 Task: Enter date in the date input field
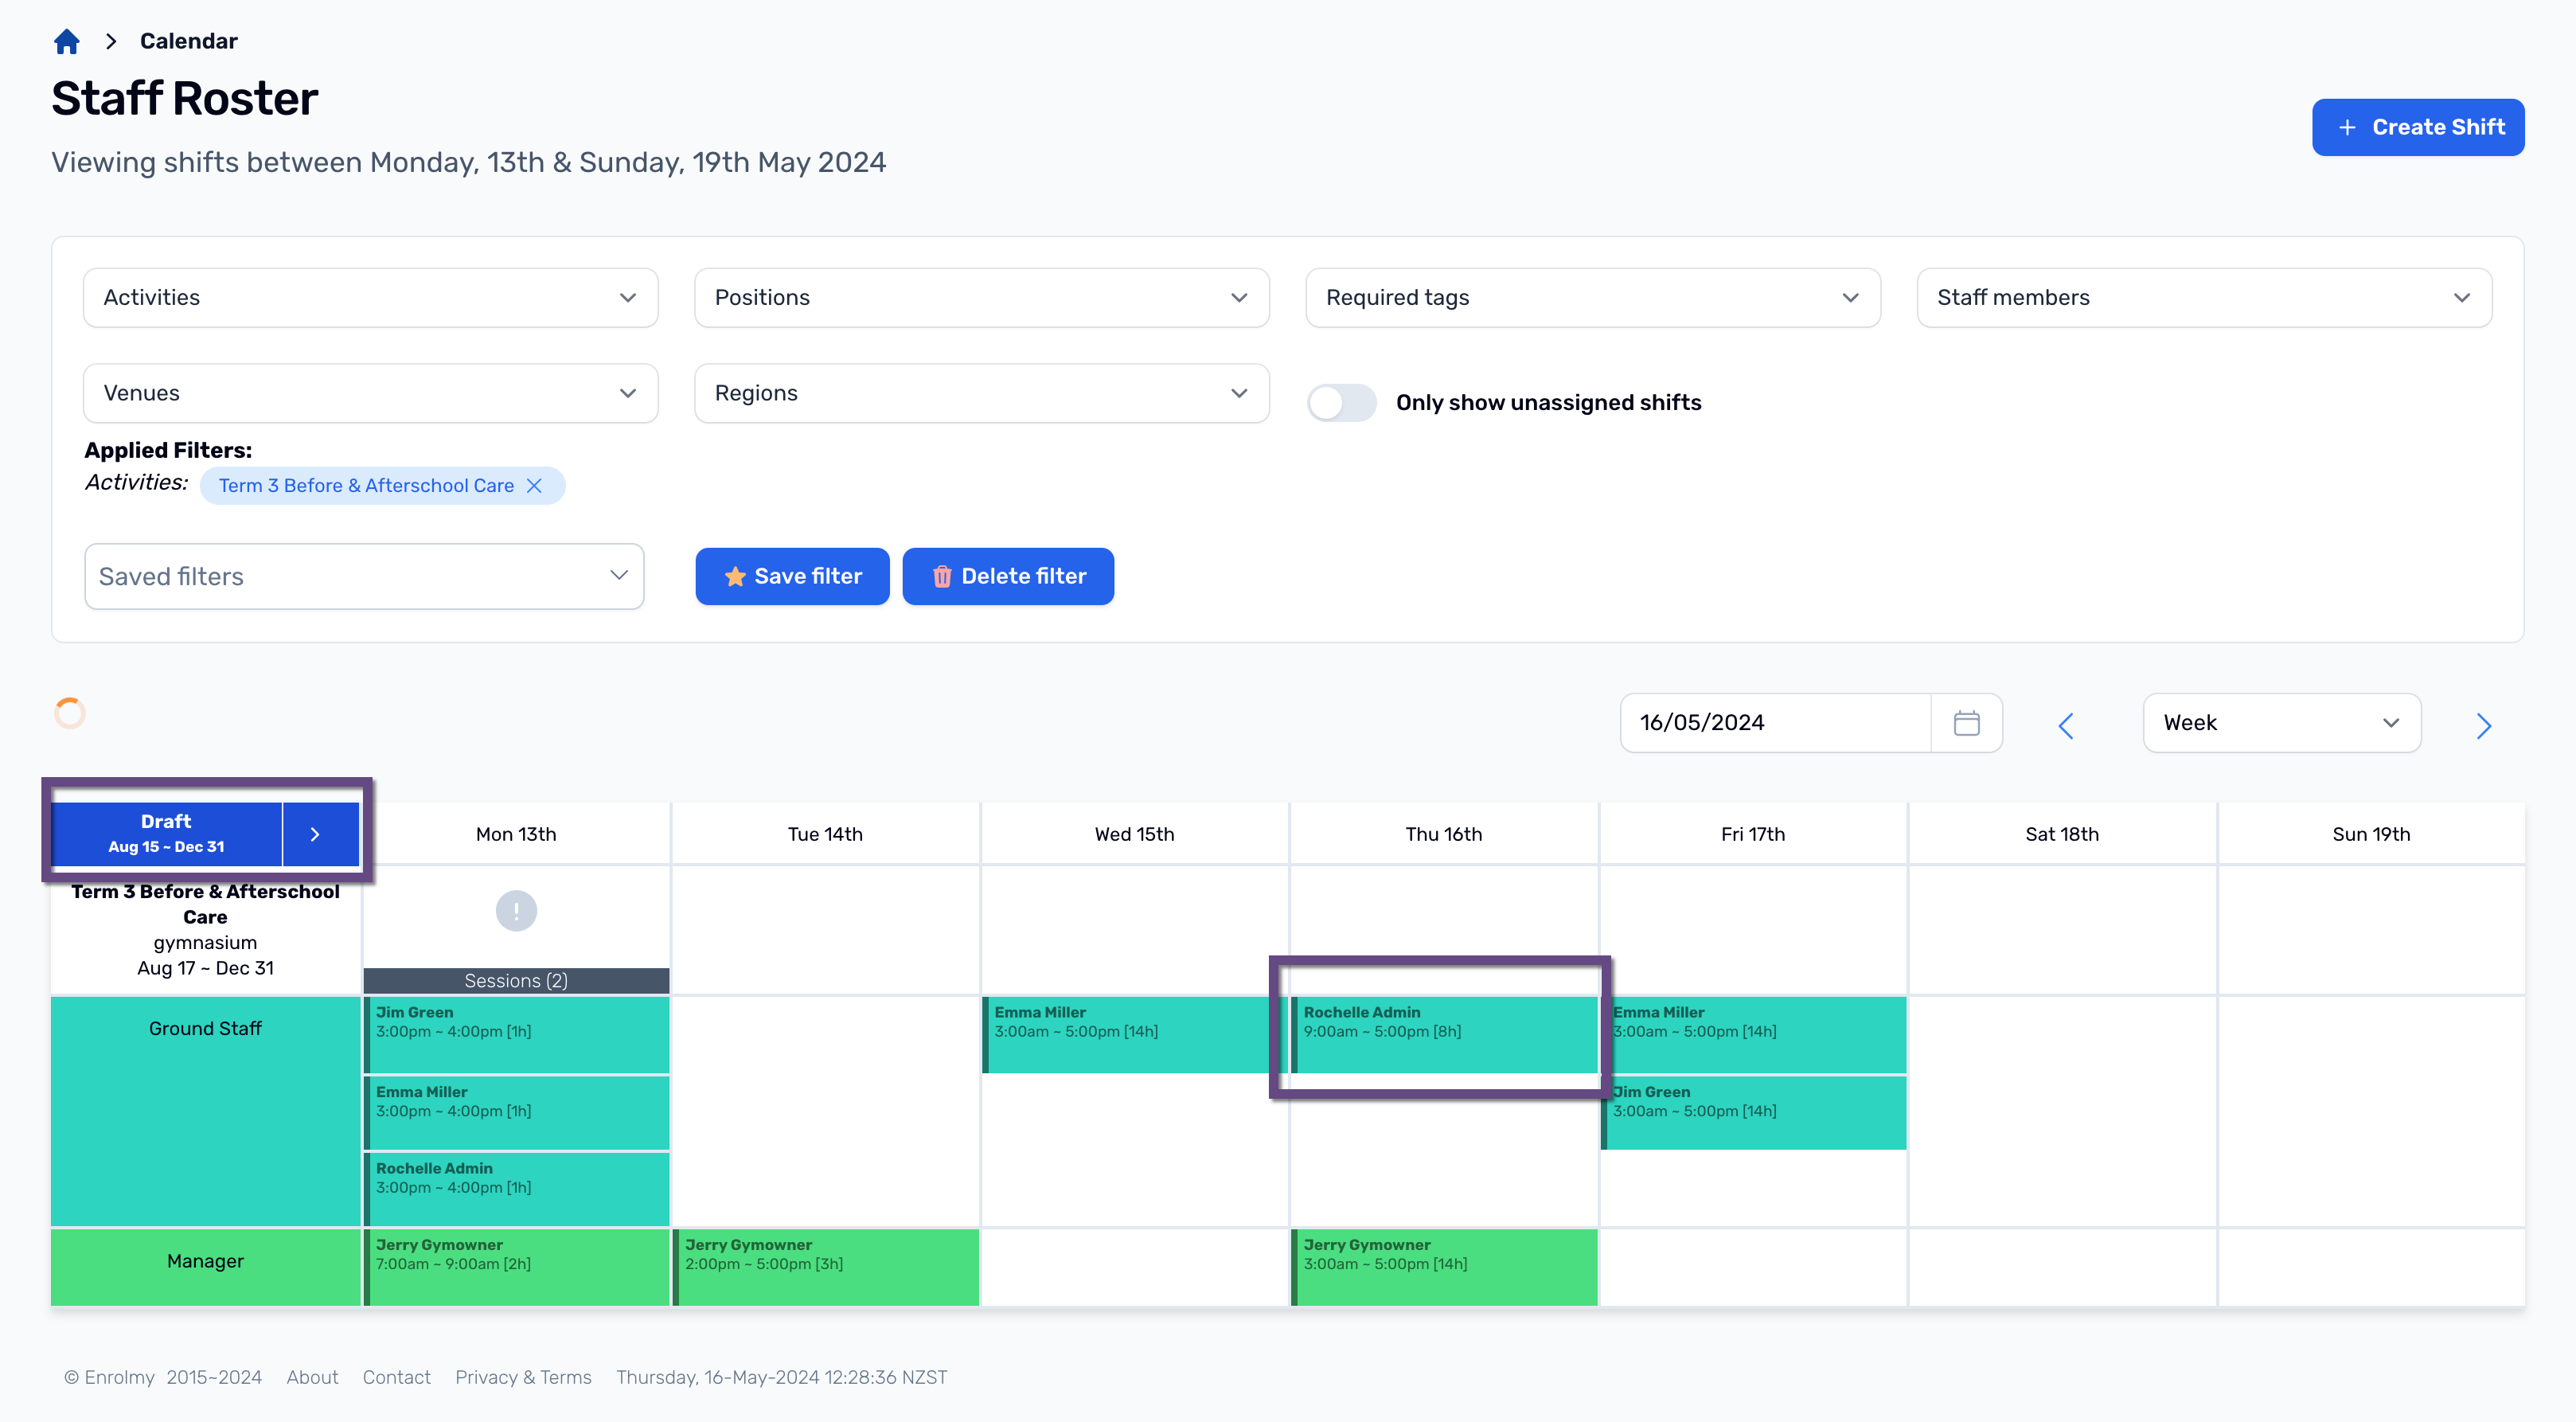pos(1771,721)
